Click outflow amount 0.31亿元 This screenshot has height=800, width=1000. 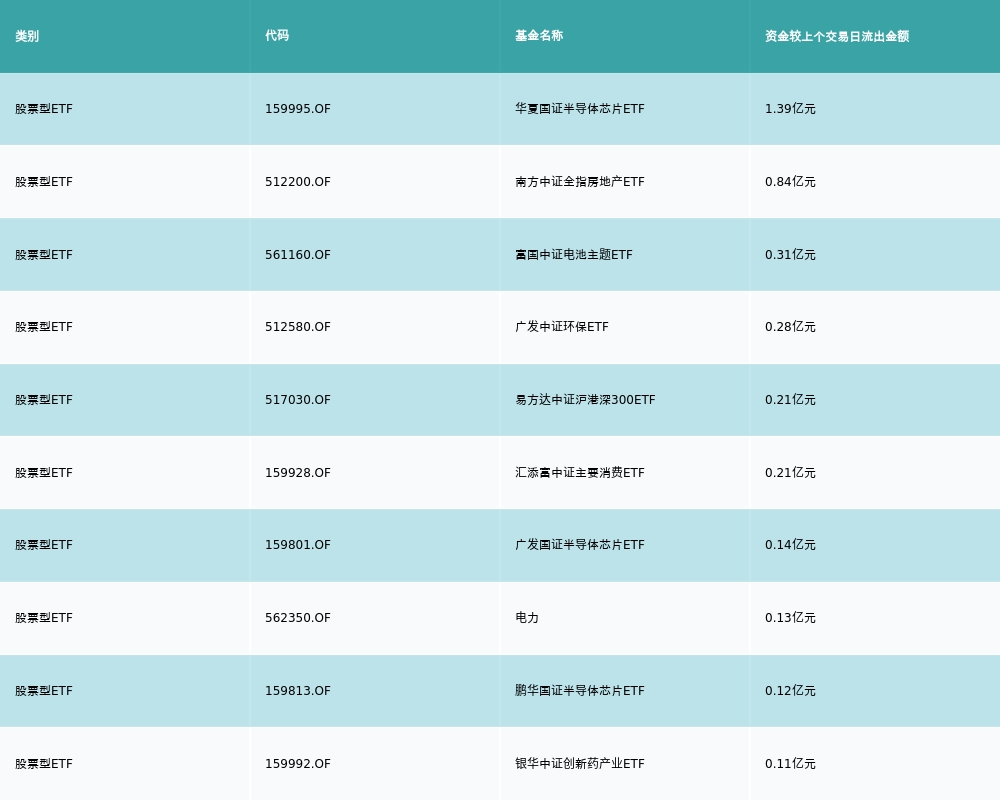790,255
